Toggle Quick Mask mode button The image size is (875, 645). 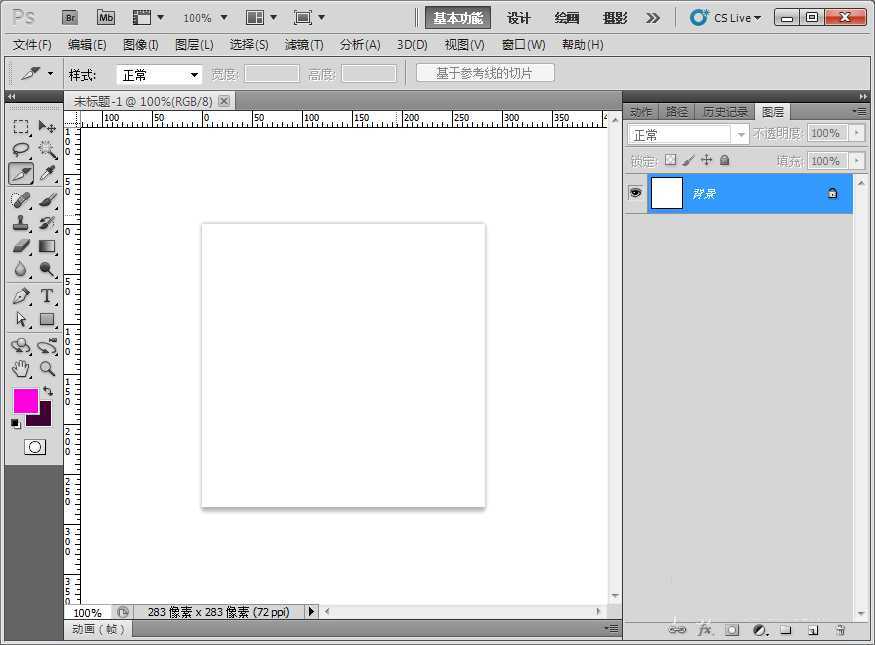point(35,447)
